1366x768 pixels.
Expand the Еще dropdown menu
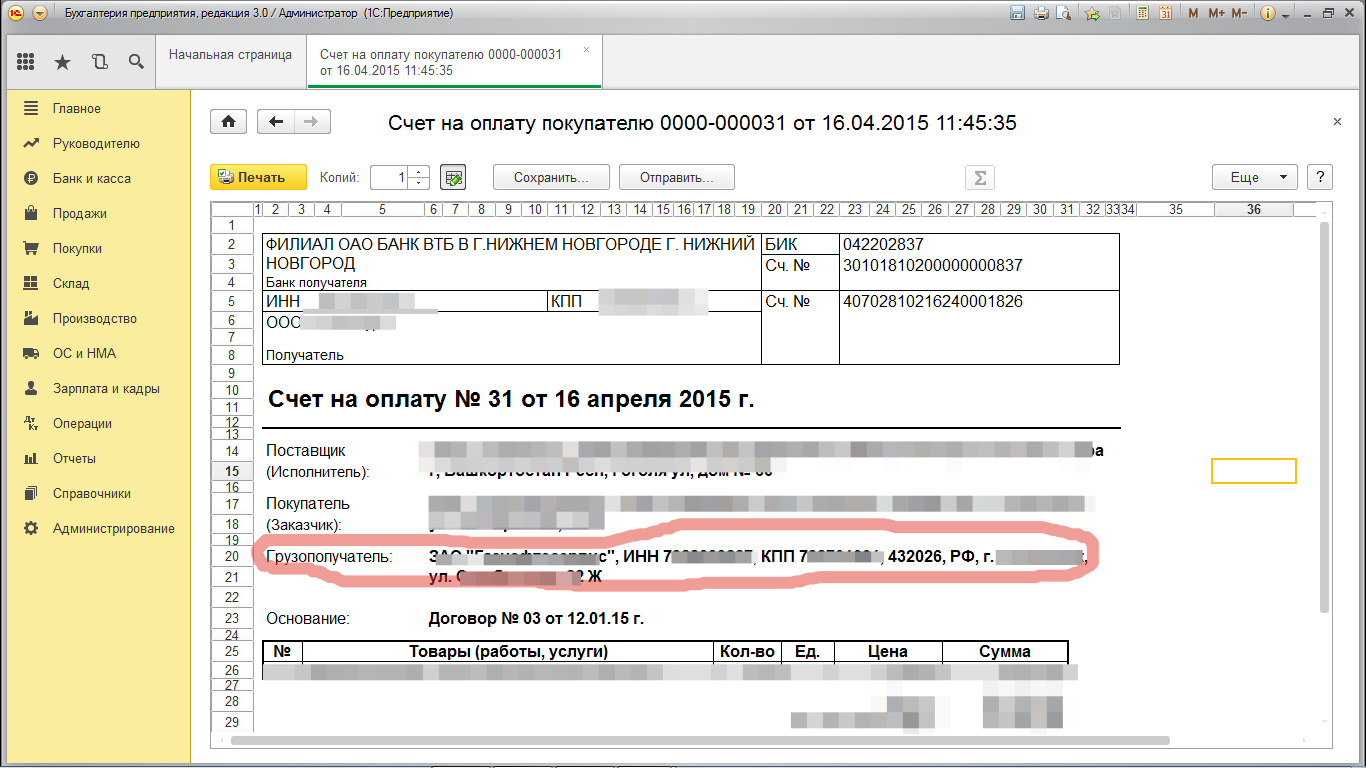(x=1254, y=177)
